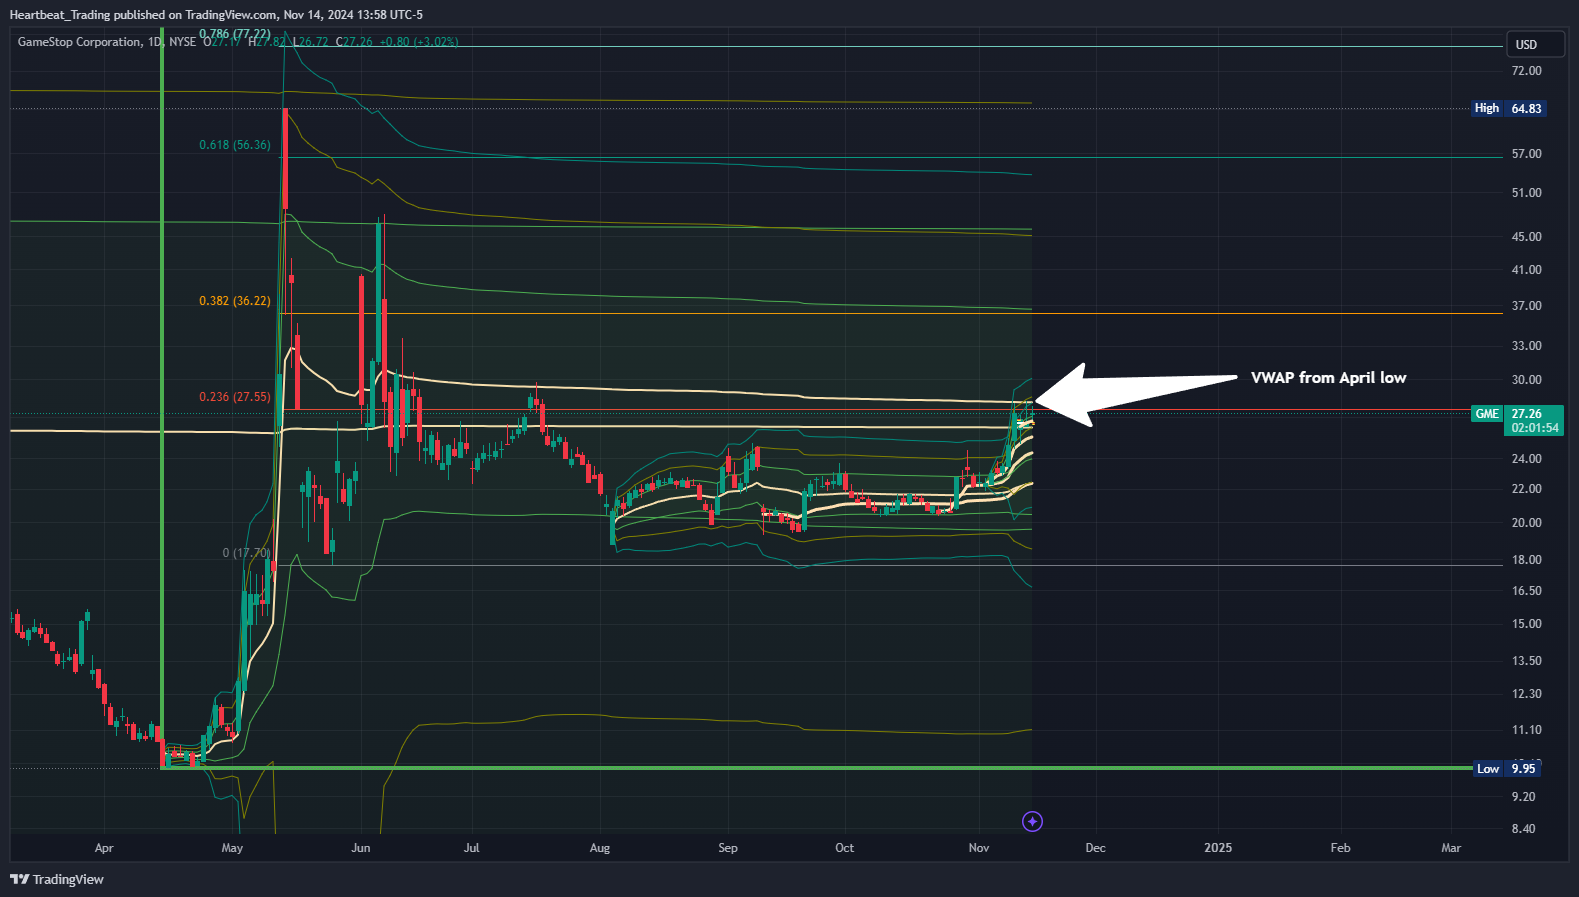Click the 0.786 (77.22) Fibonacci level label
Image resolution: width=1579 pixels, height=897 pixels.
235,34
